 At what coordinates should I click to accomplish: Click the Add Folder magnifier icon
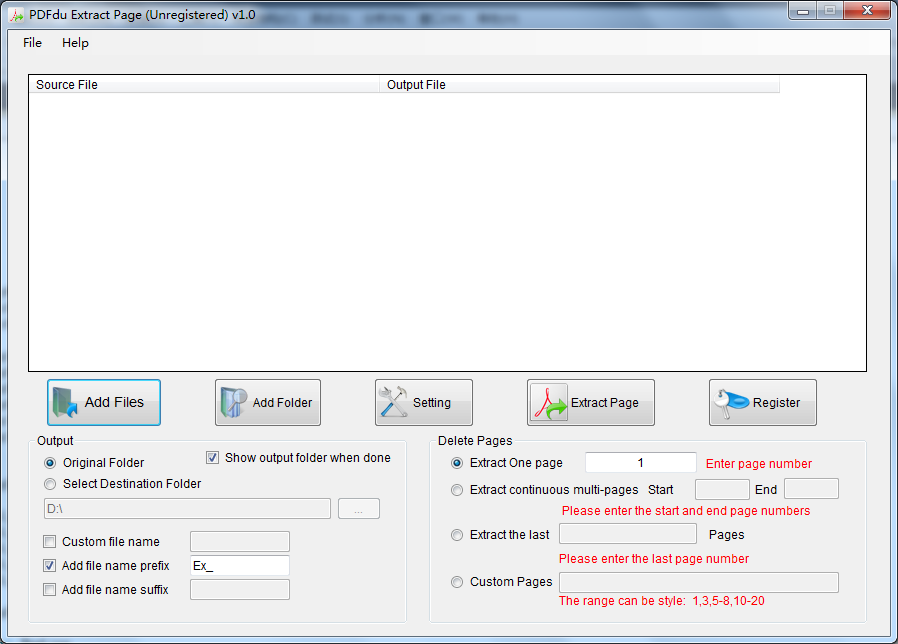click(x=234, y=402)
